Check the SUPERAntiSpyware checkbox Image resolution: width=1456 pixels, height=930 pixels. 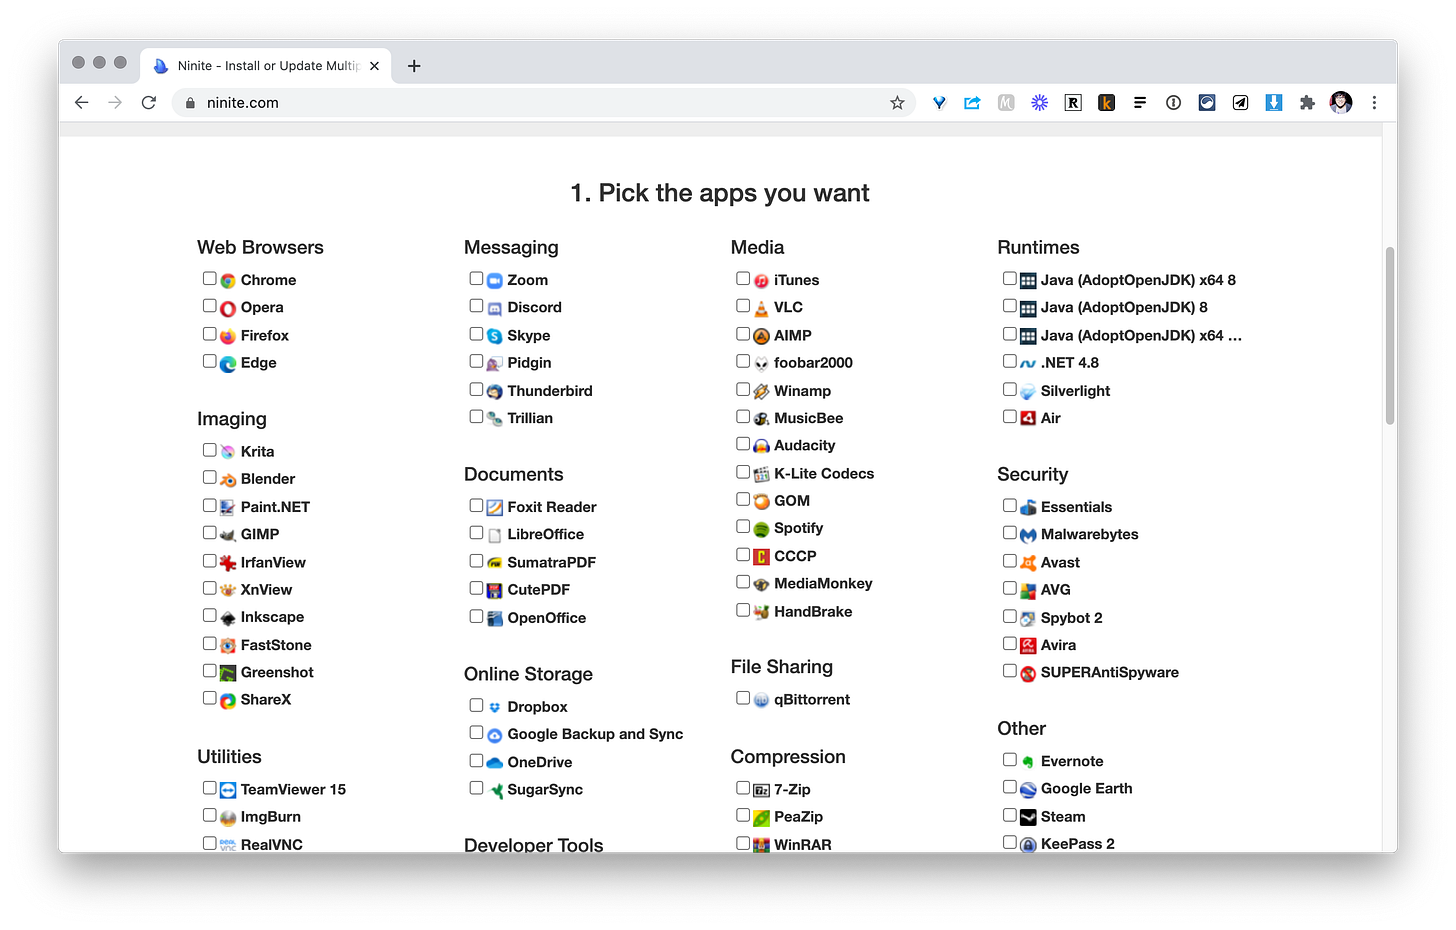tap(1010, 671)
